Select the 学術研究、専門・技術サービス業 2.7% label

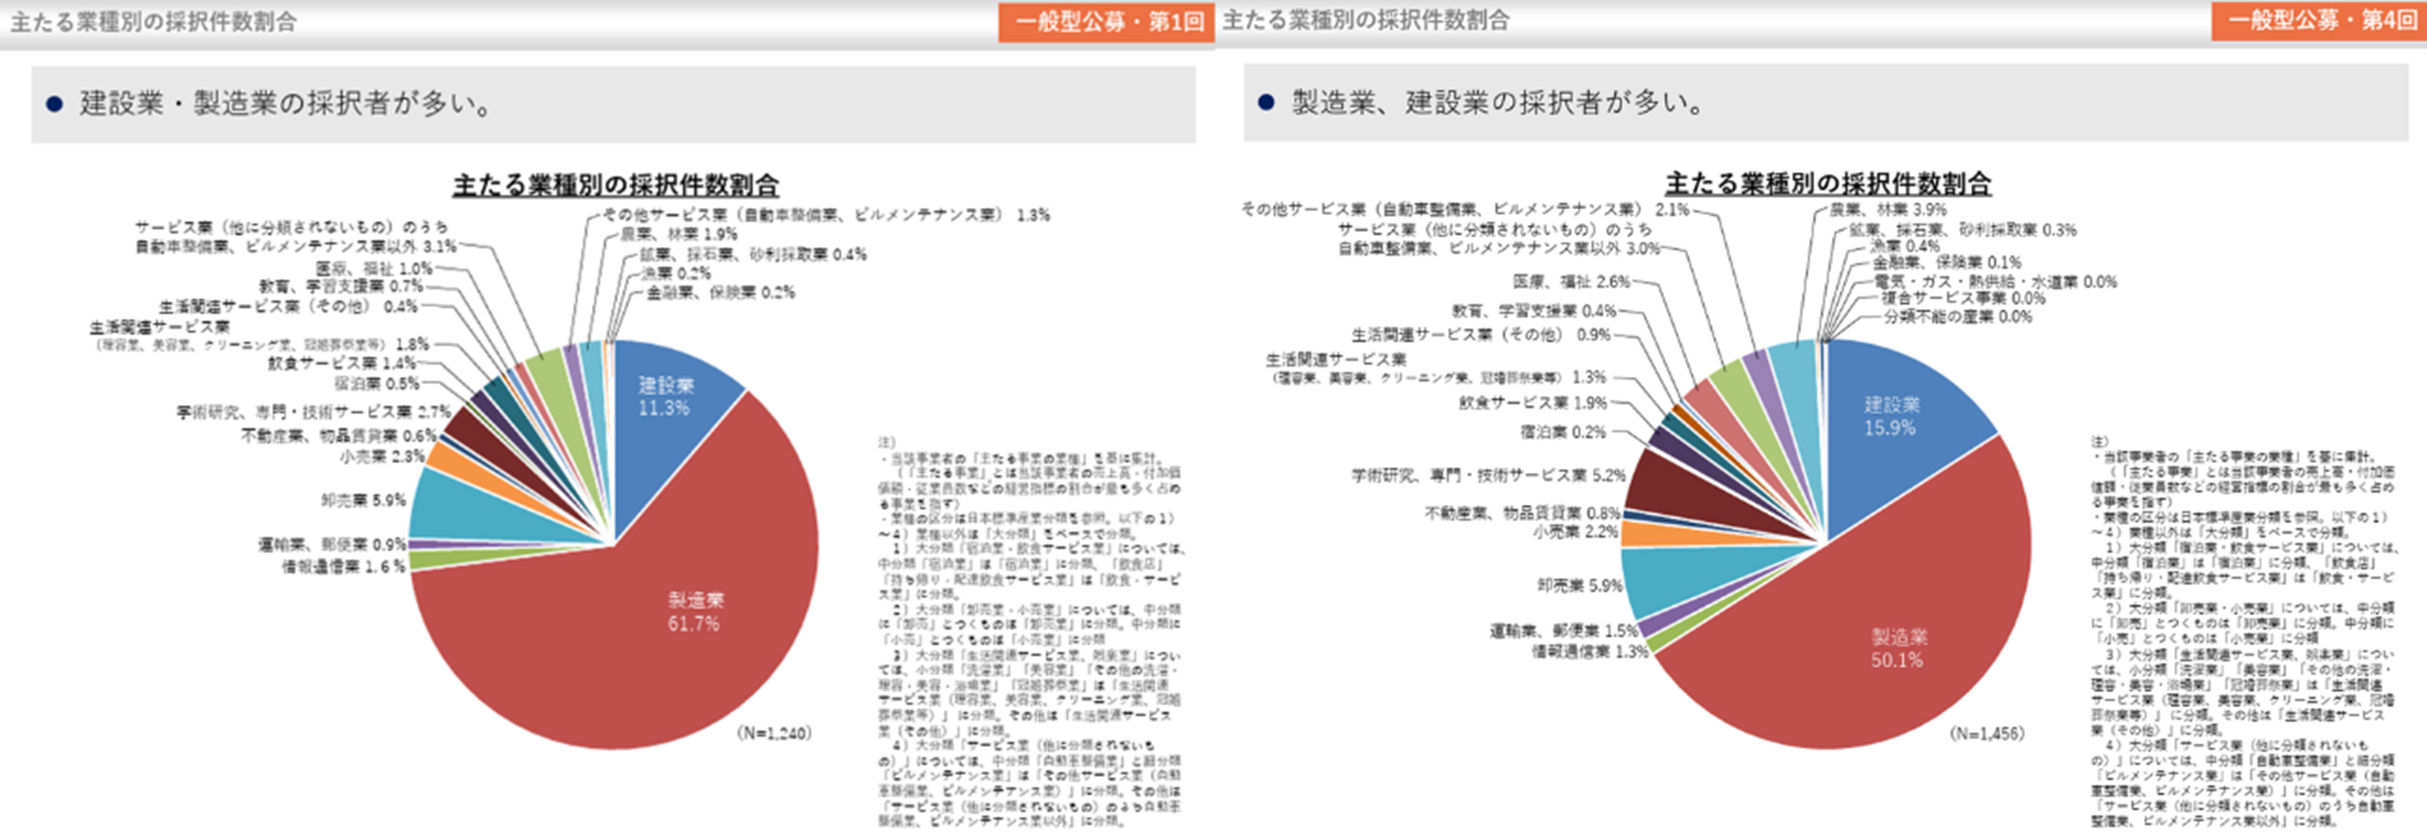[x=314, y=412]
